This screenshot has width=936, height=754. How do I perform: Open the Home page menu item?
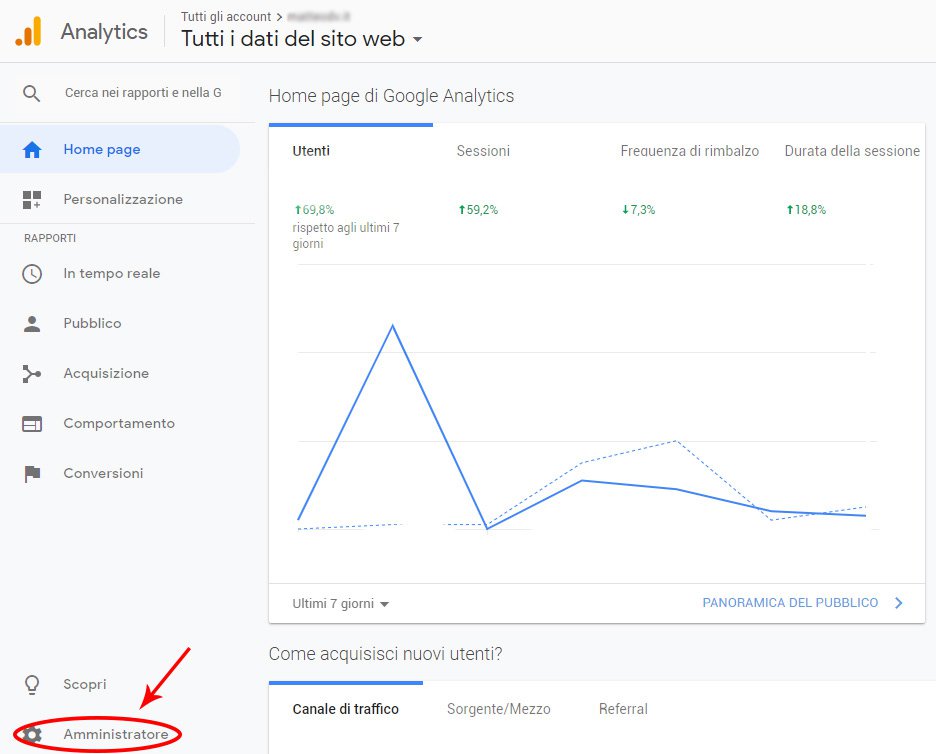[x=119, y=149]
